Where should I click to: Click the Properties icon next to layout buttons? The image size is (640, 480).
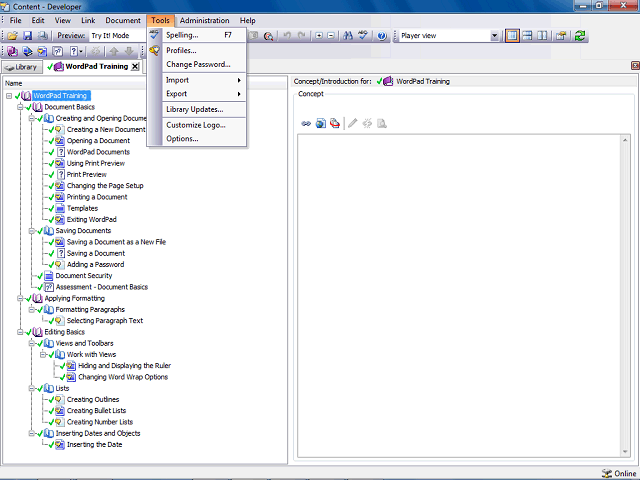point(561,36)
